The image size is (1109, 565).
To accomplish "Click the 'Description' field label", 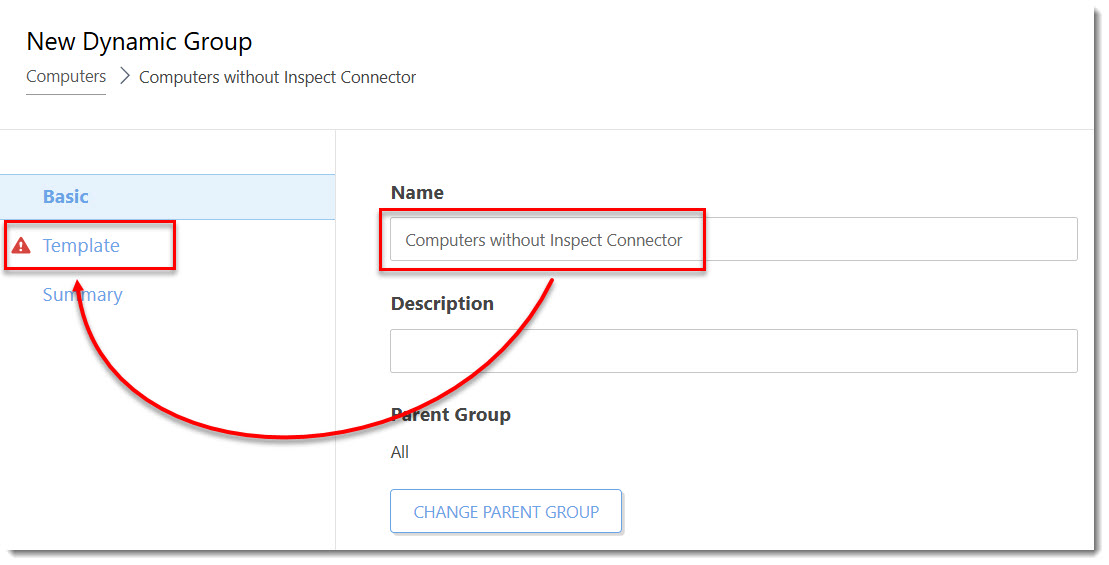I will click(442, 304).
